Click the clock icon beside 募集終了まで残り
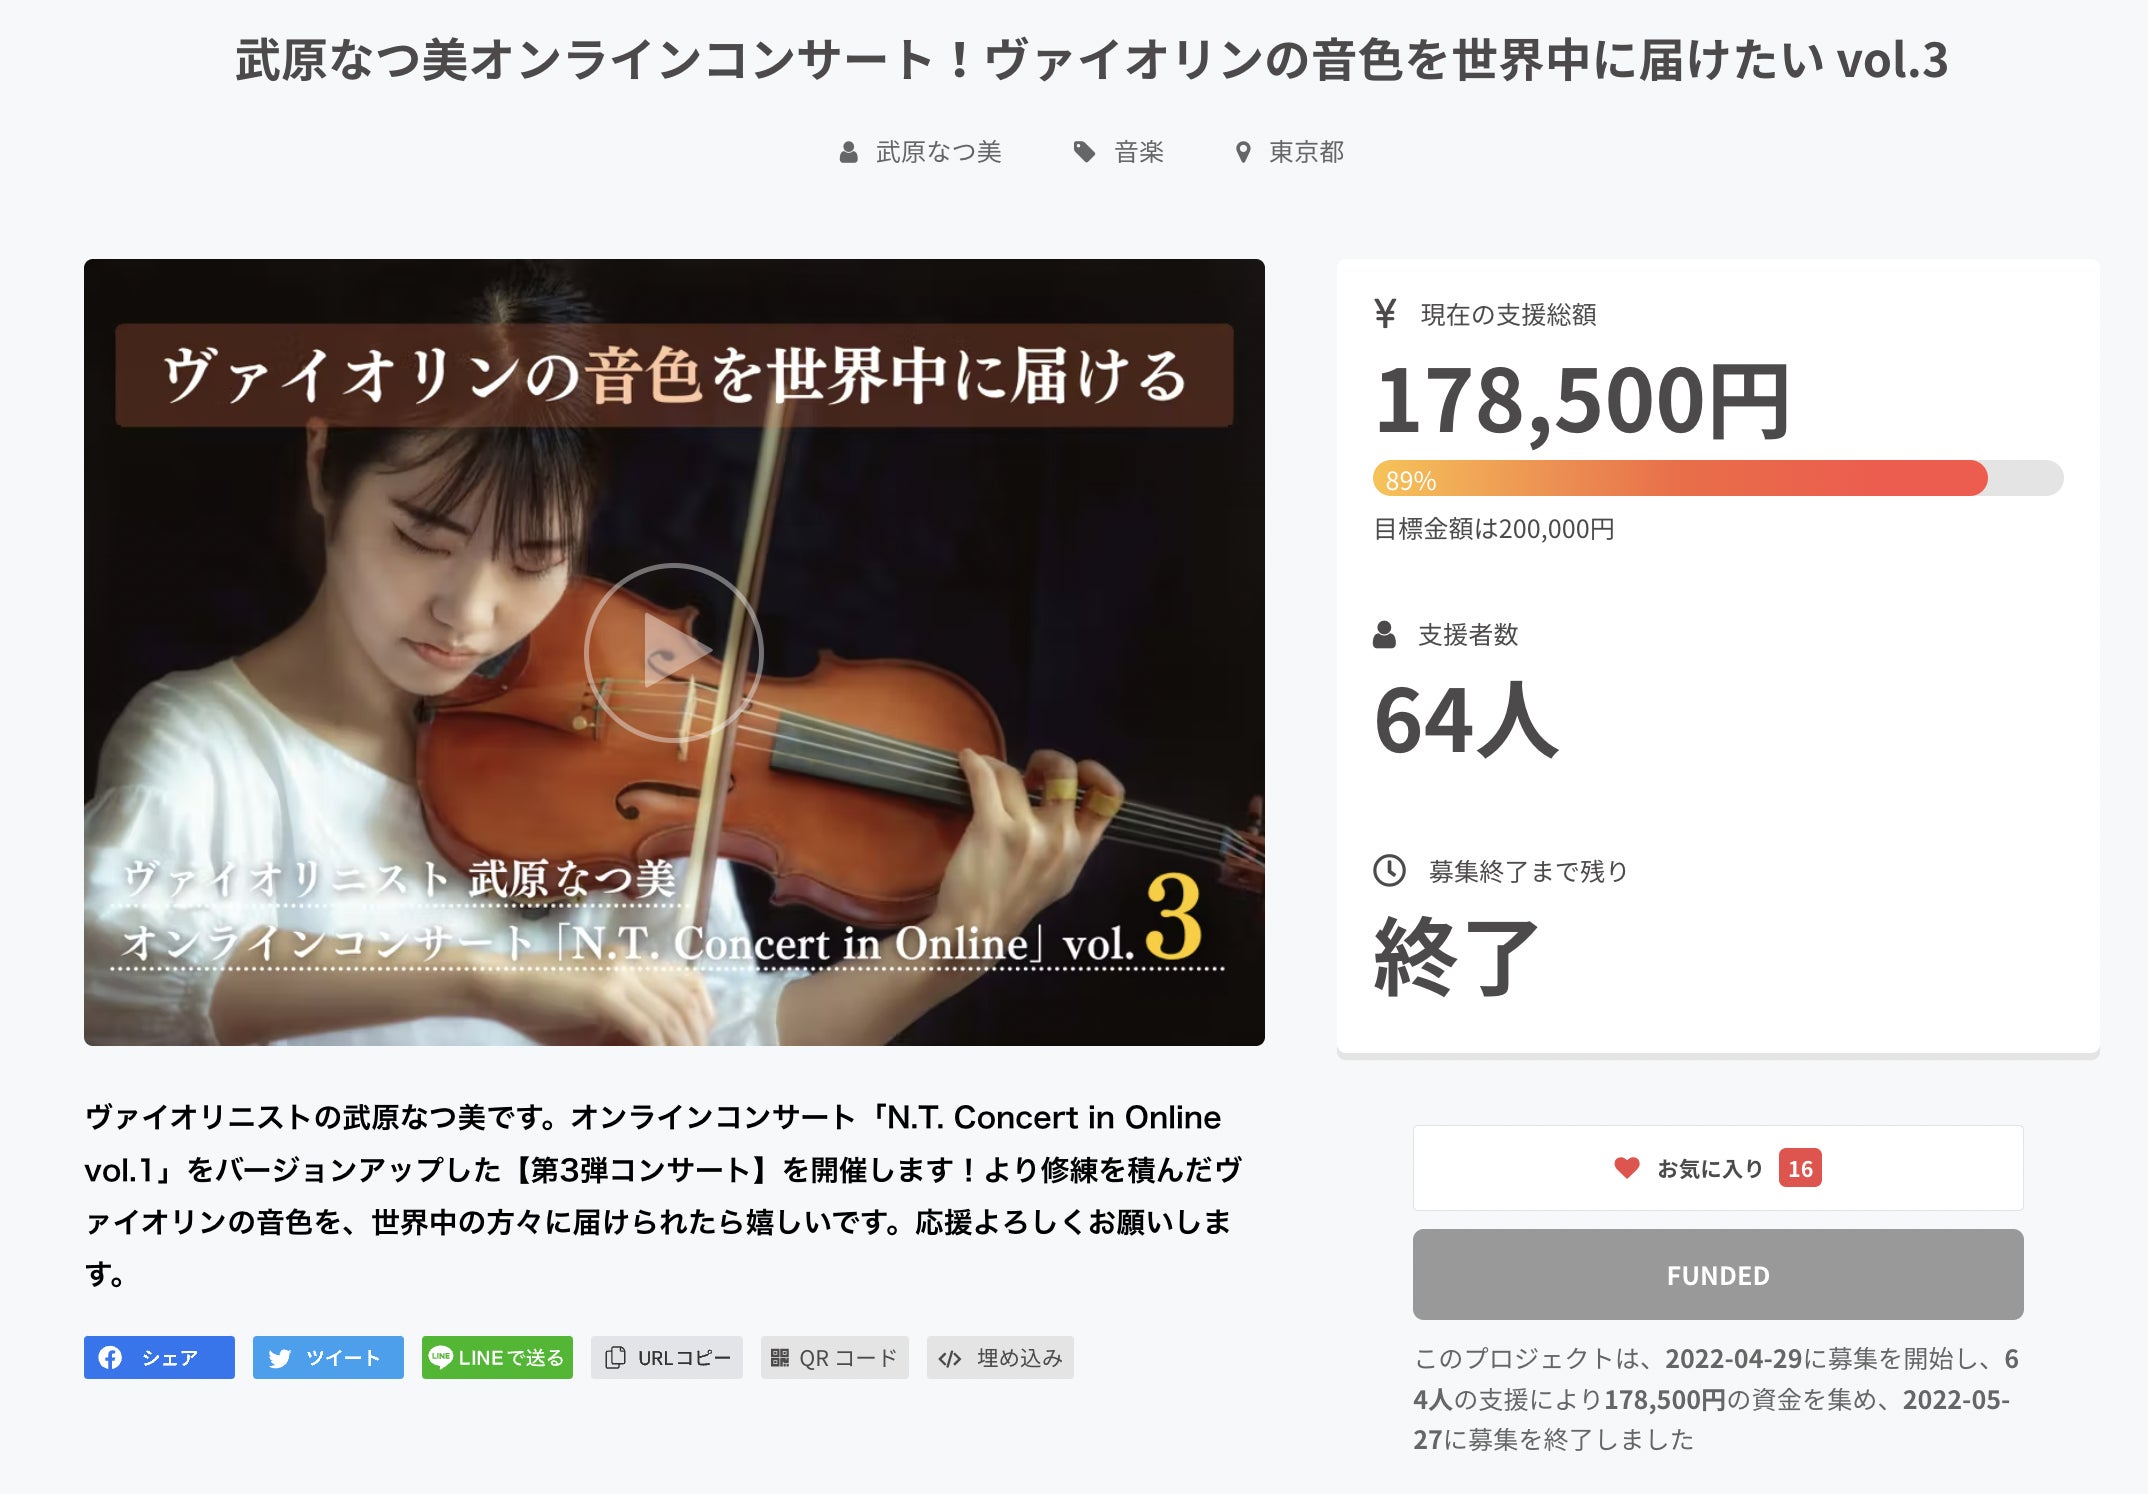Screen dimensions: 2148x1494 tap(1389, 871)
